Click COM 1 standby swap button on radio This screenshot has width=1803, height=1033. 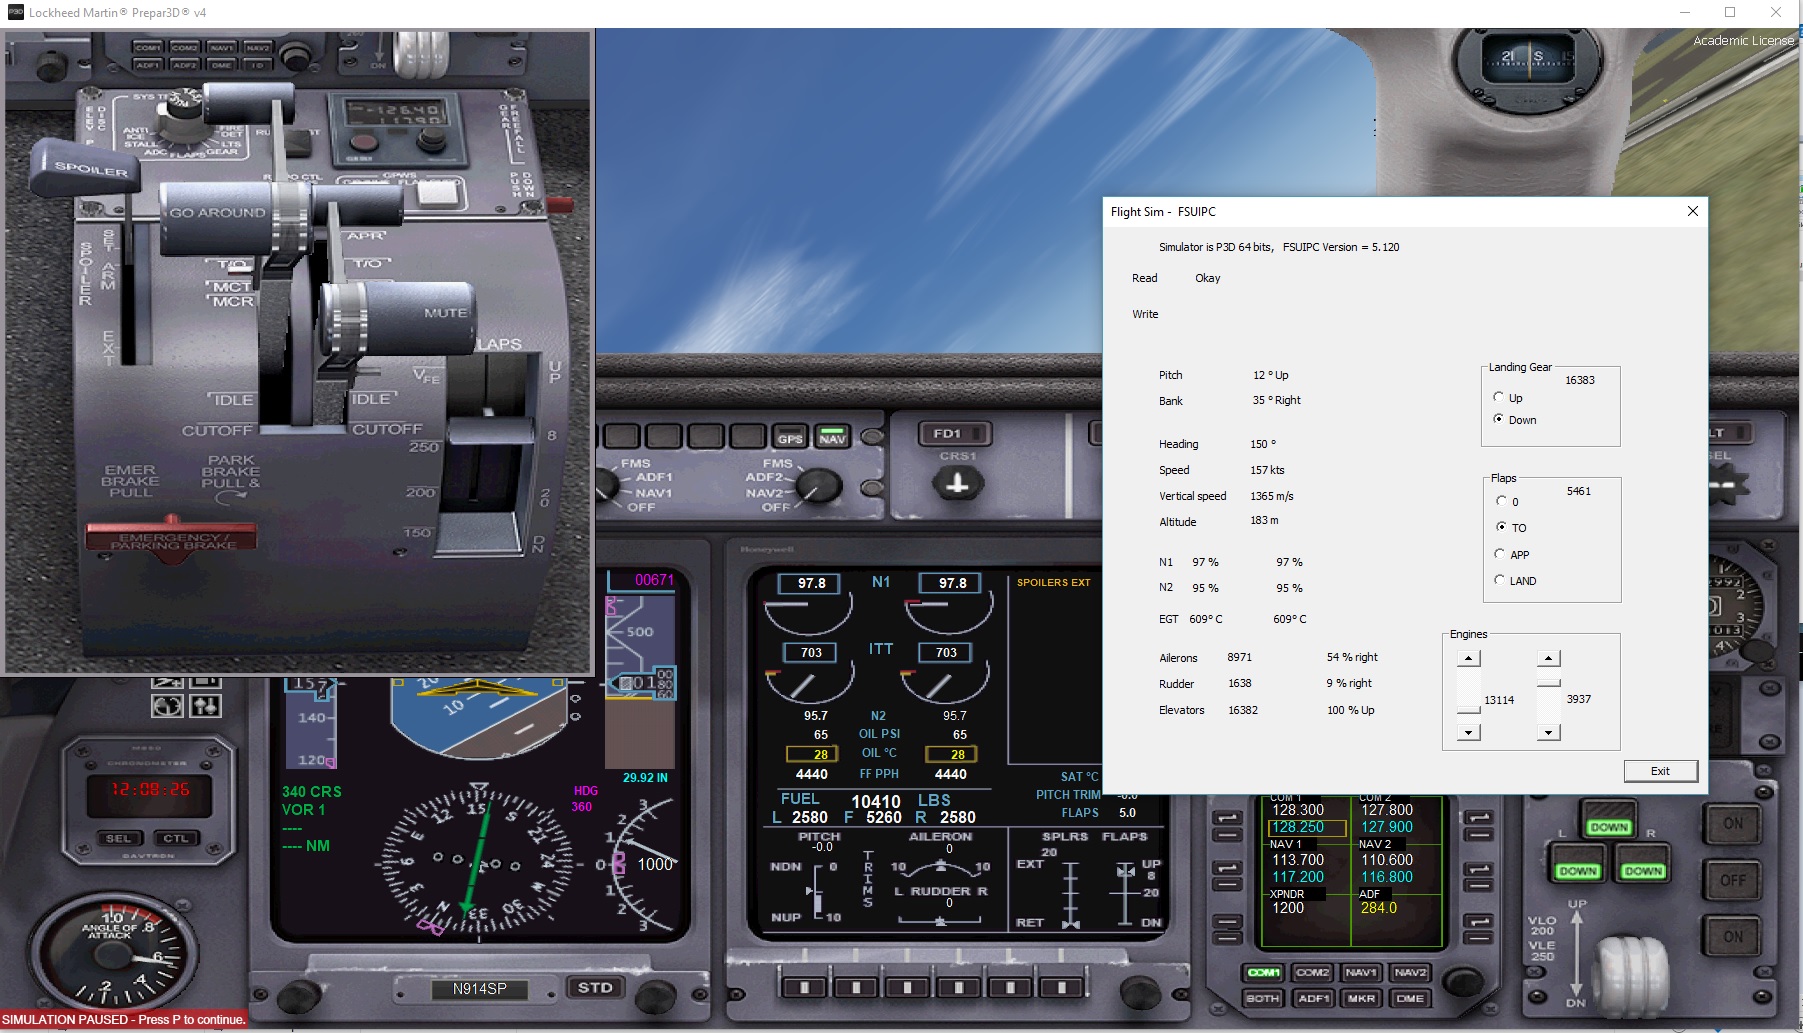1228,818
